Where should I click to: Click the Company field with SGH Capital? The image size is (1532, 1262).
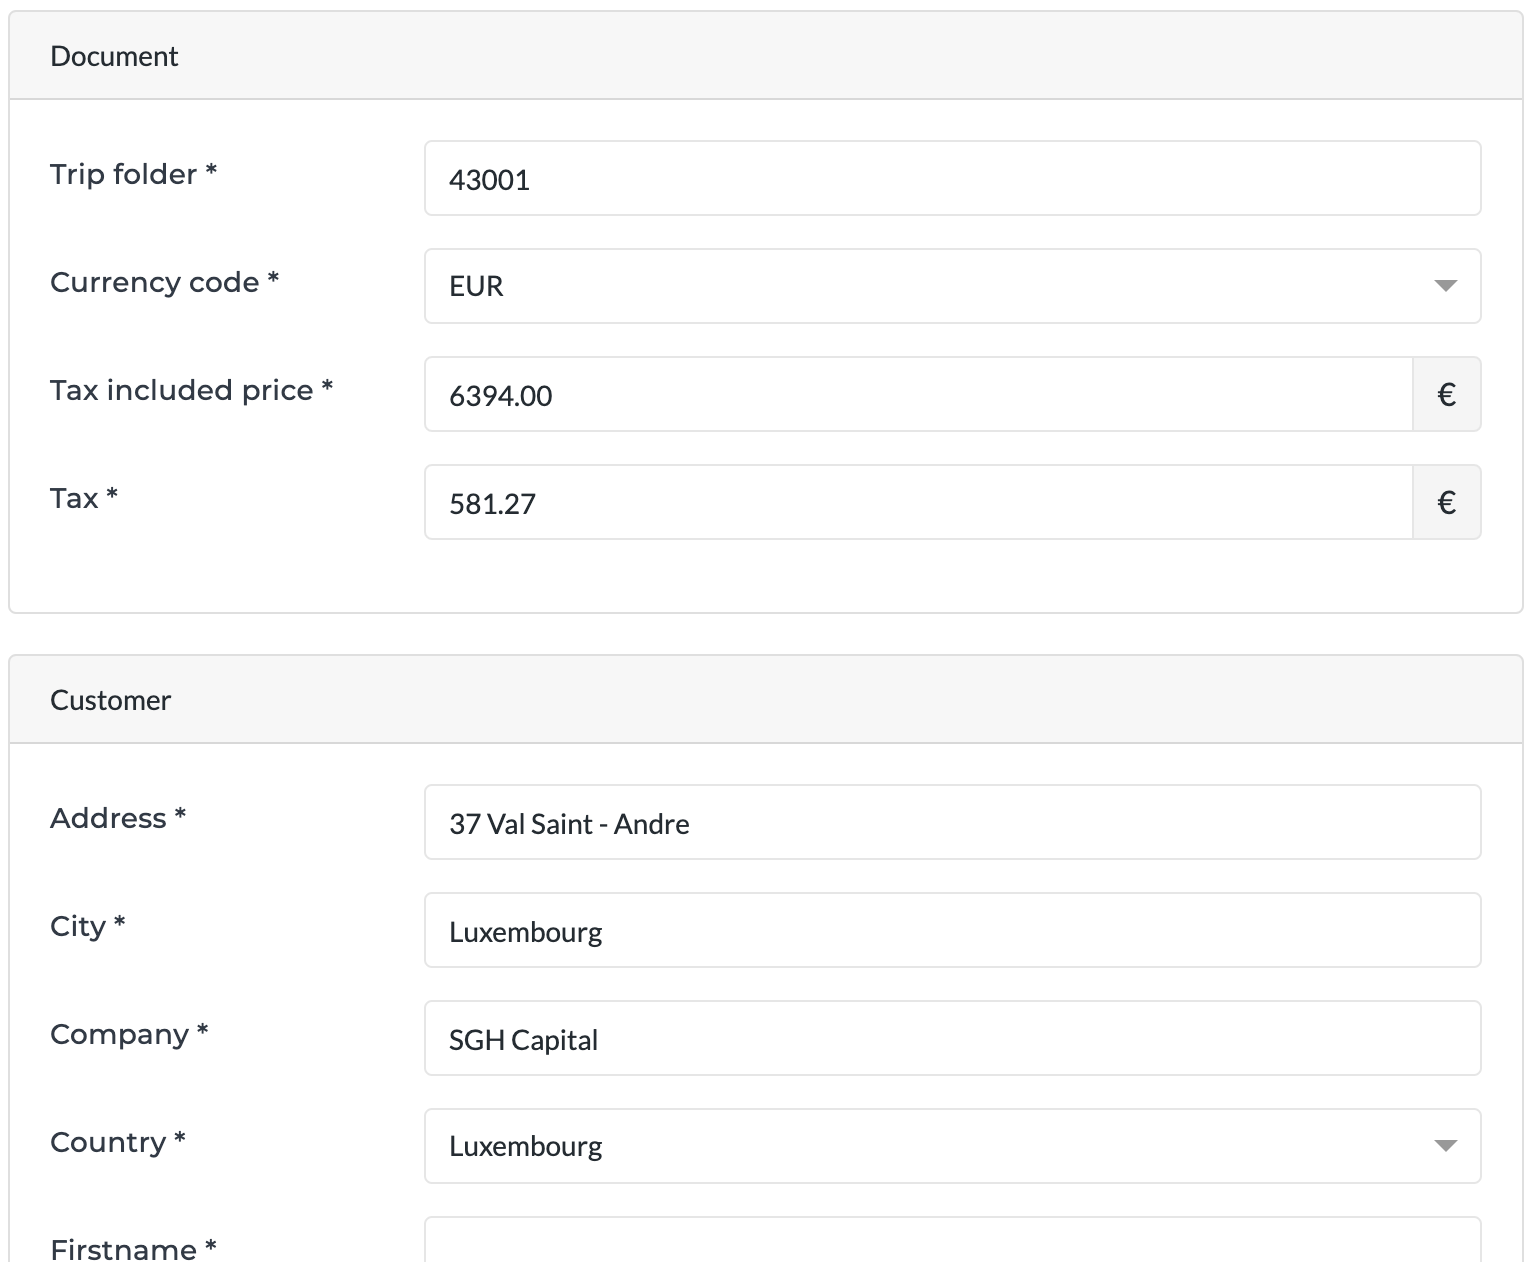pos(952,1039)
